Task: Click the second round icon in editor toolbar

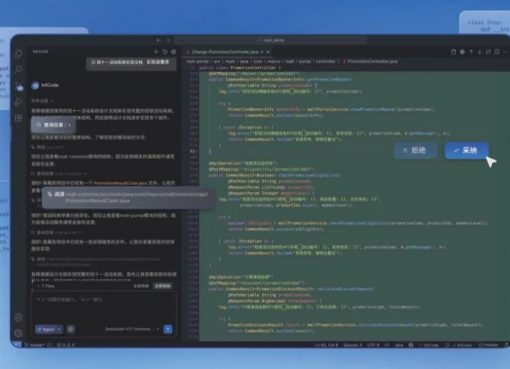Action: (462, 52)
